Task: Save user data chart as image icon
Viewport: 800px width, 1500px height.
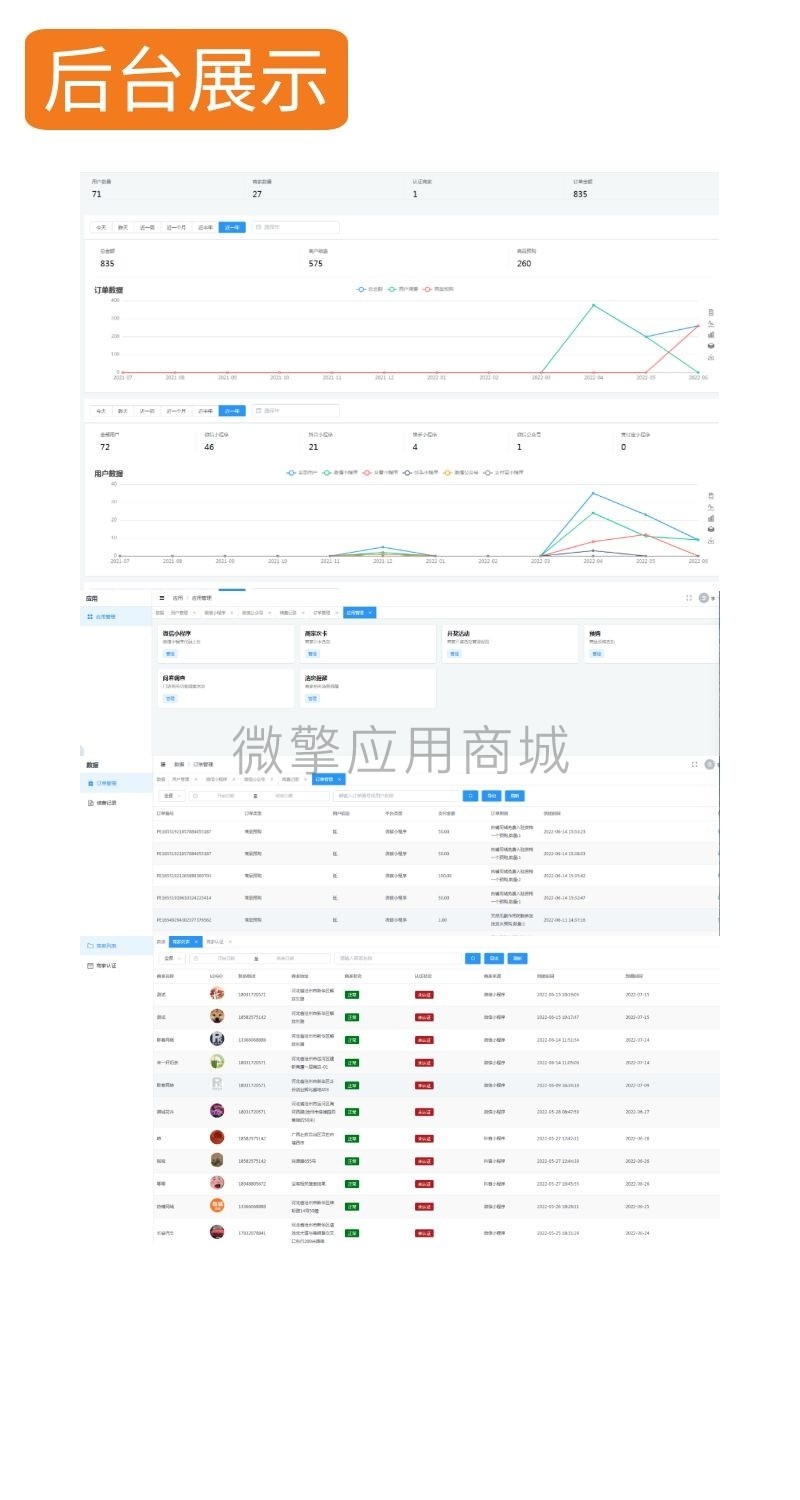Action: (710, 540)
